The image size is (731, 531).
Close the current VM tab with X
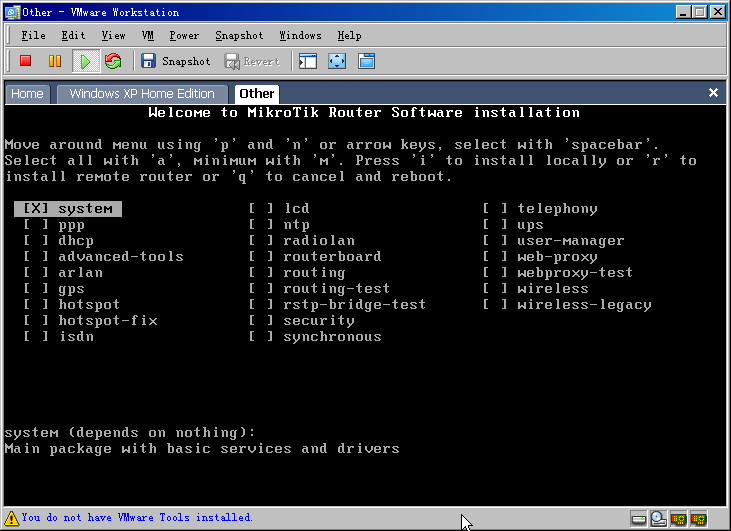point(713,92)
